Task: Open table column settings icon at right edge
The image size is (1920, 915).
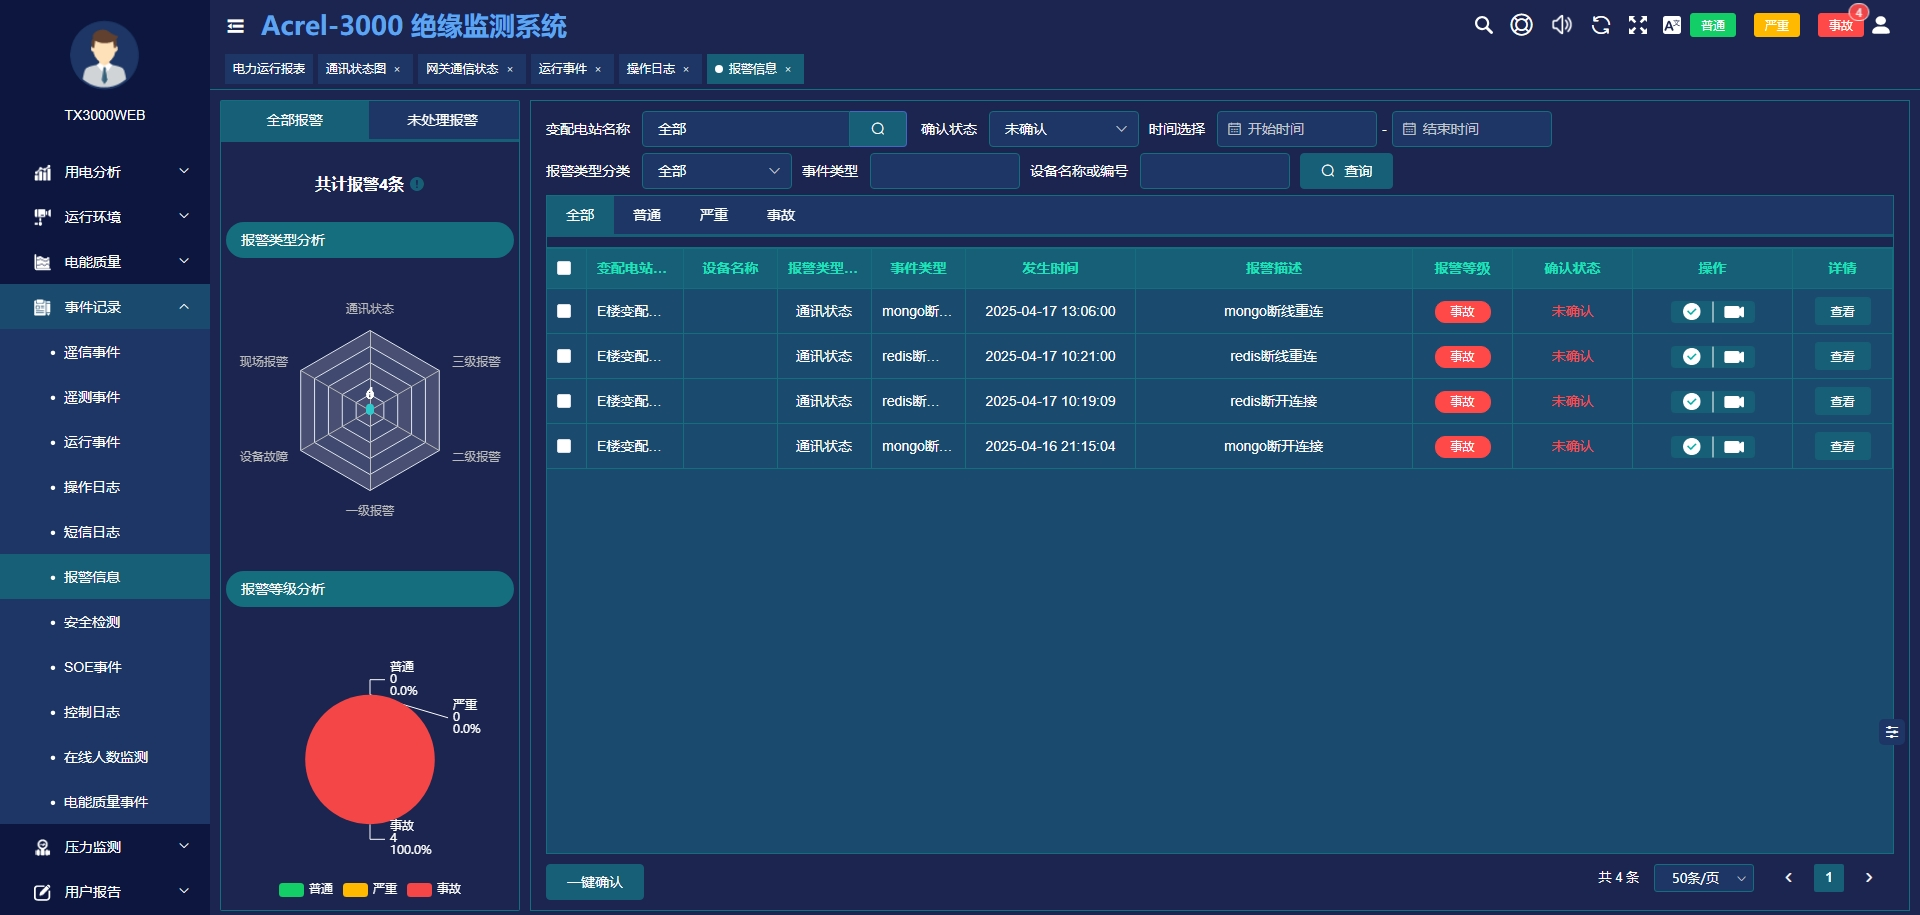Action: (1891, 732)
